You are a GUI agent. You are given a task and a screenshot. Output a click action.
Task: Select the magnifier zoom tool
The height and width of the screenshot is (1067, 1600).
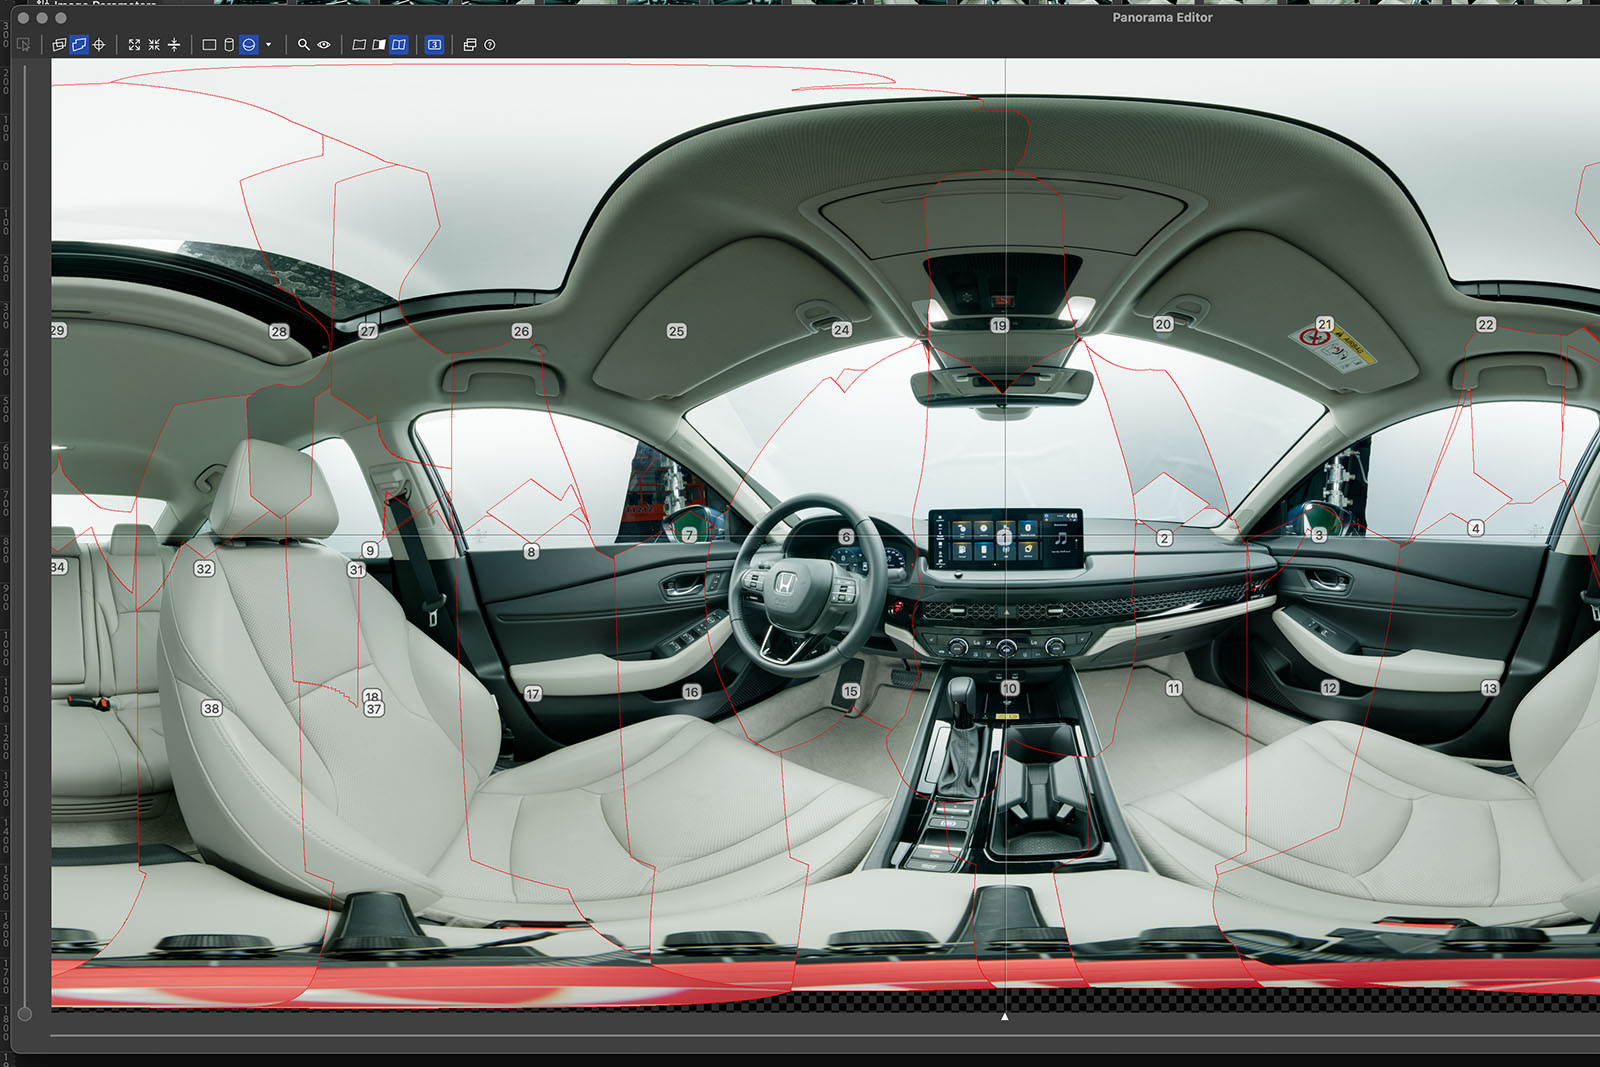[x=303, y=44]
